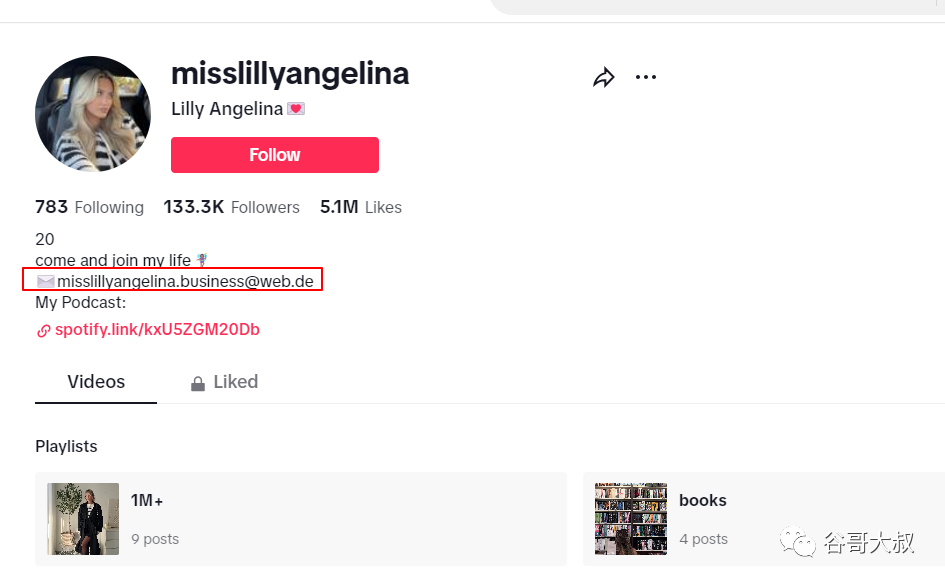This screenshot has height=584, width=945.
Task: Click the love letter emoji after Lilly Angelina
Action: [296, 109]
